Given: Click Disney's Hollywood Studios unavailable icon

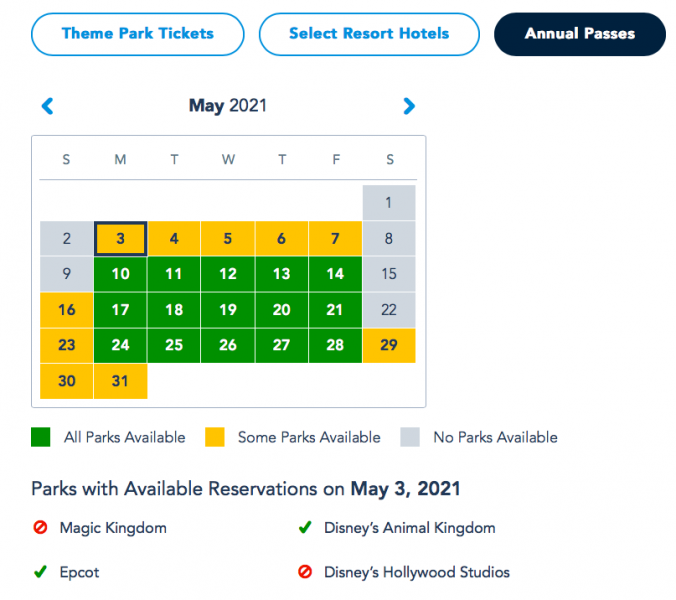Looking at the screenshot, I should click(x=305, y=573).
